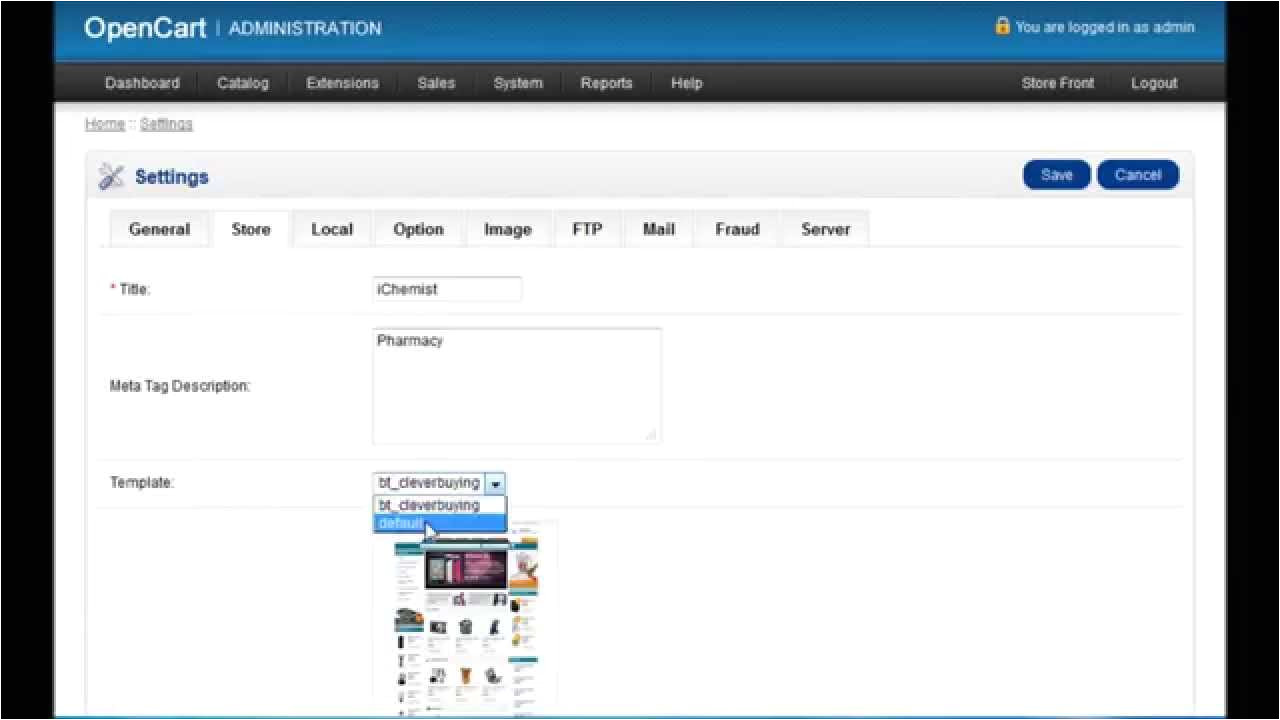
Task: Open the Dashboard menu
Action: [x=142, y=83]
